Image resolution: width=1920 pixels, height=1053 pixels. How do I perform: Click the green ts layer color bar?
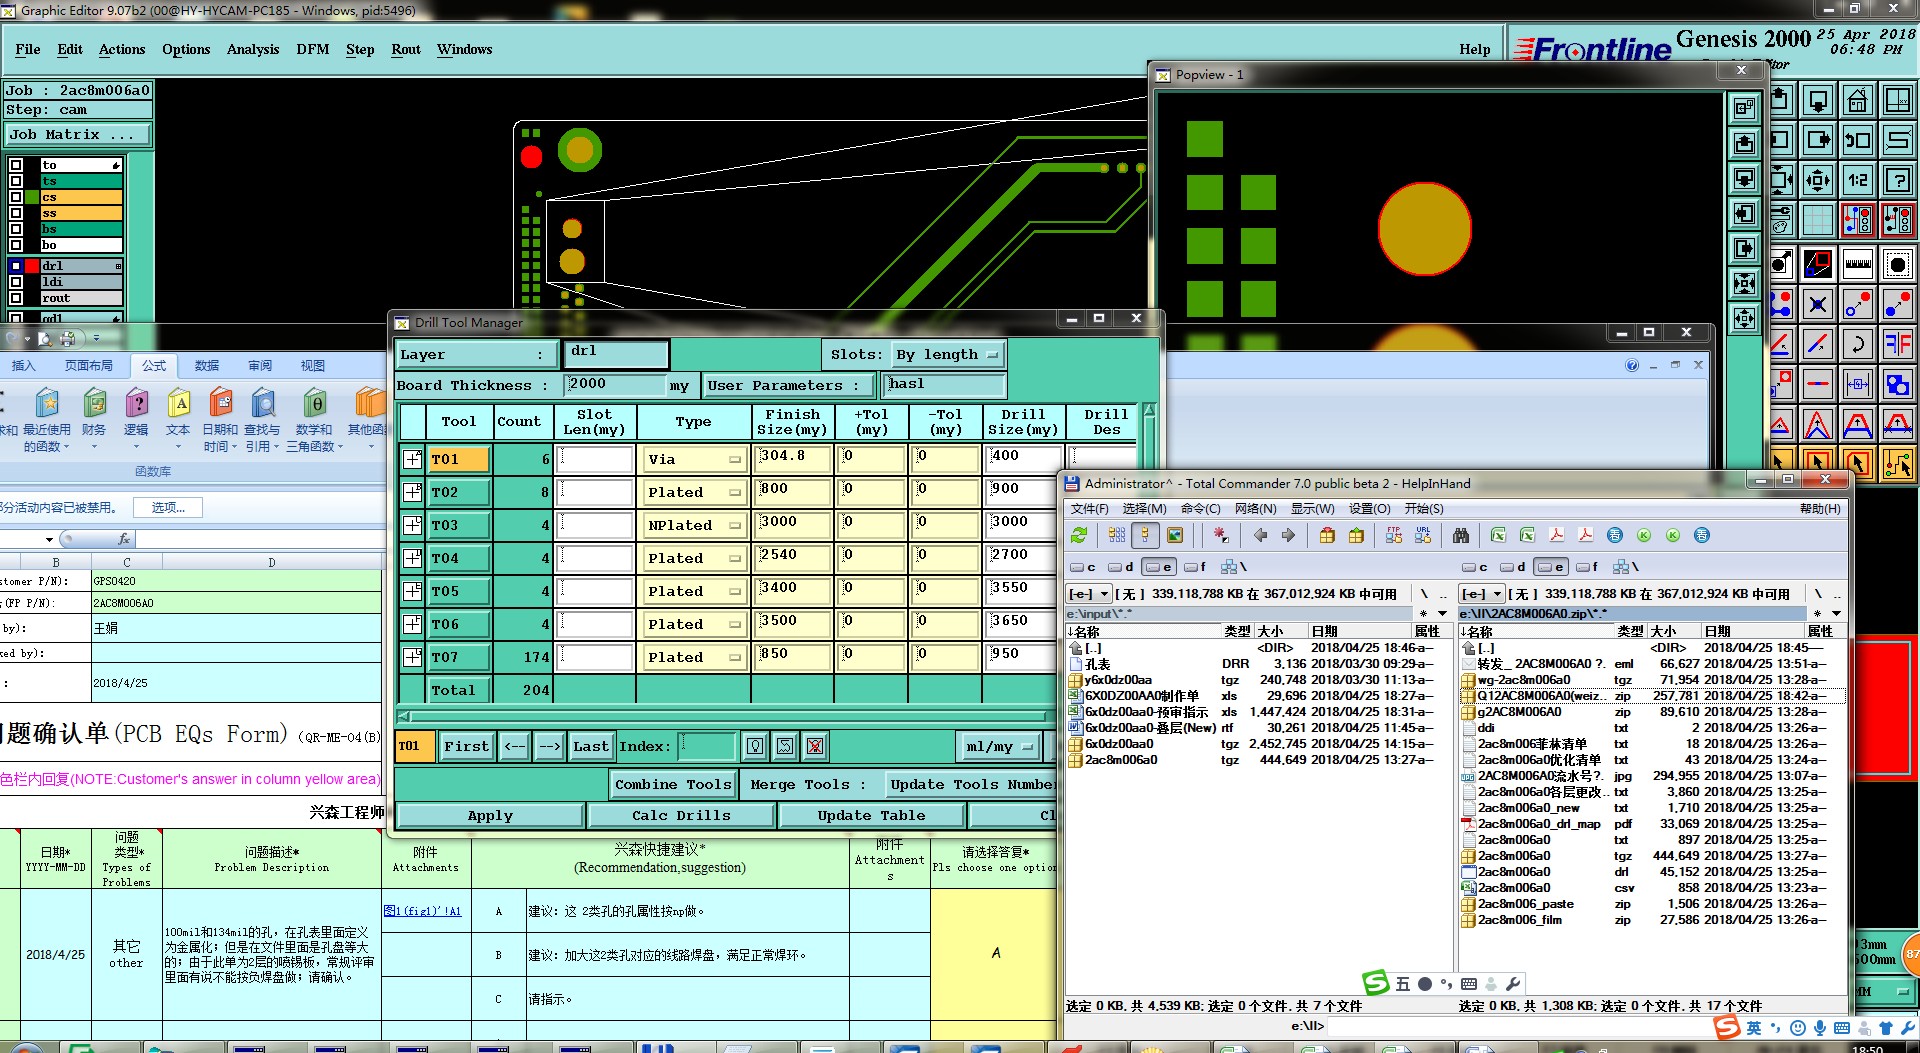click(x=81, y=182)
